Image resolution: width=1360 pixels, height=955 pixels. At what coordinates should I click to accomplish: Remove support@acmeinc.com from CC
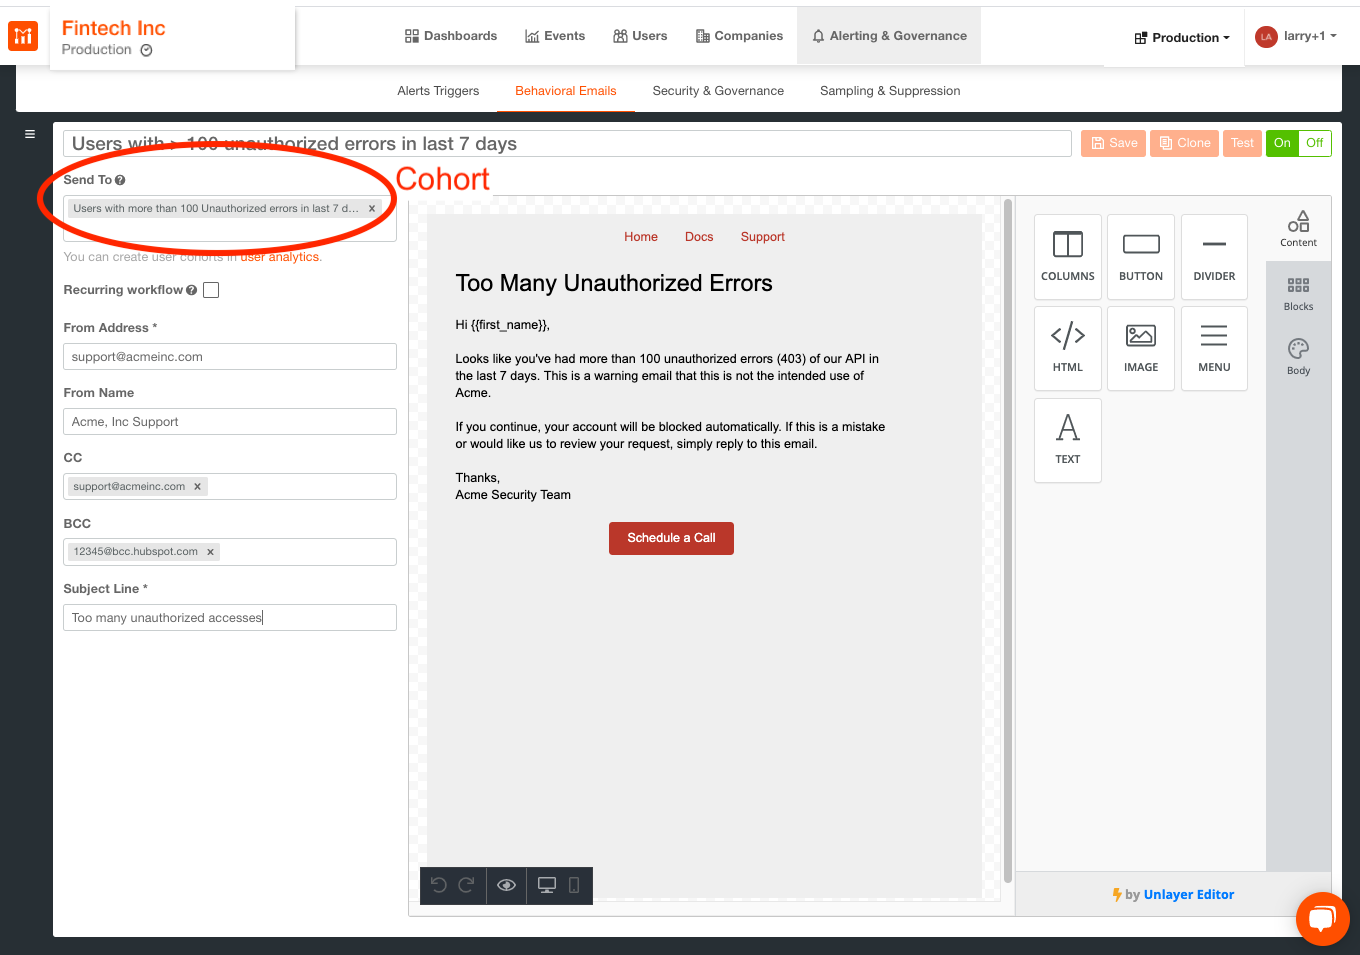tap(197, 487)
